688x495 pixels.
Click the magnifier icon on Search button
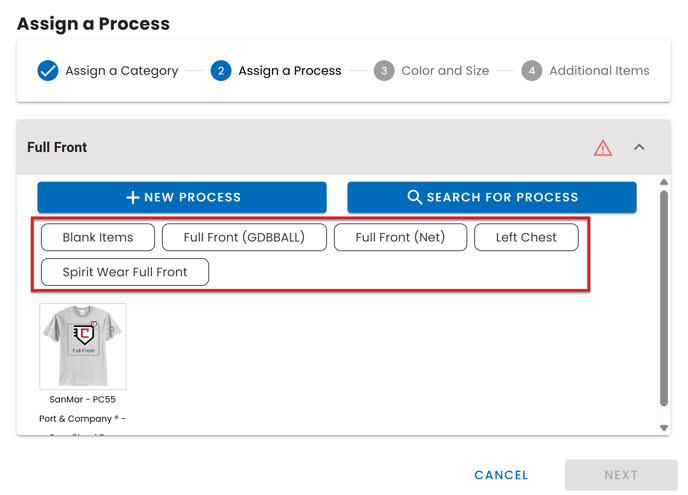[x=415, y=197]
